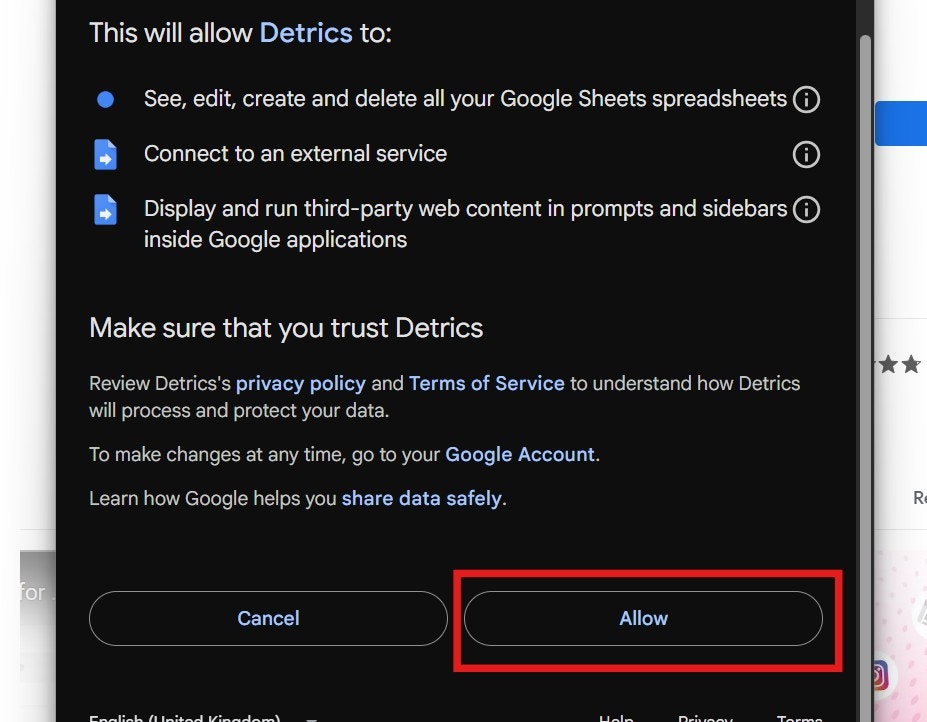Open the Google Account link

tap(520, 454)
